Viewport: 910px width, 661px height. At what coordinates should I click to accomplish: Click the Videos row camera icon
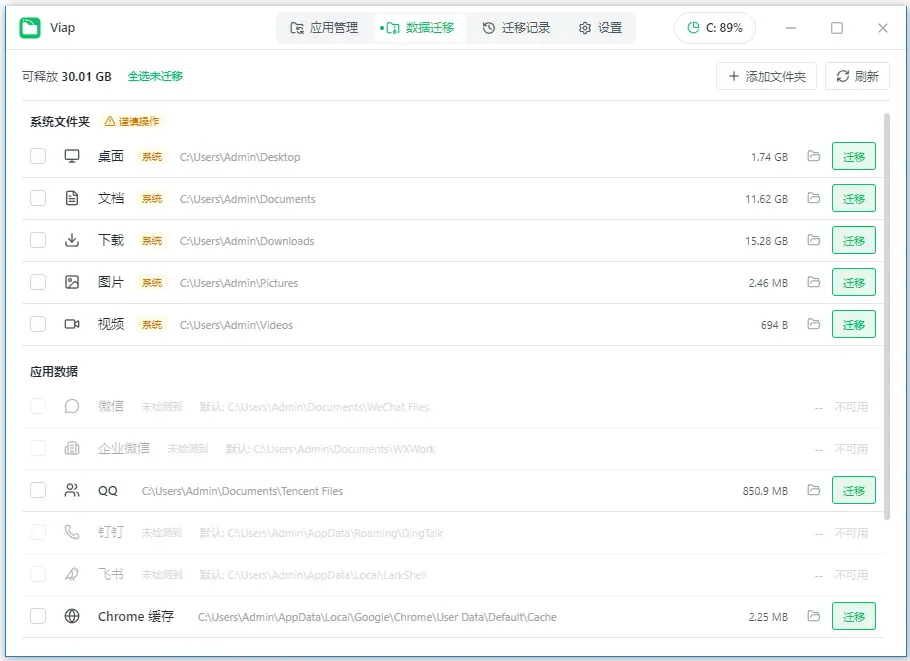pyautogui.click(x=72, y=324)
